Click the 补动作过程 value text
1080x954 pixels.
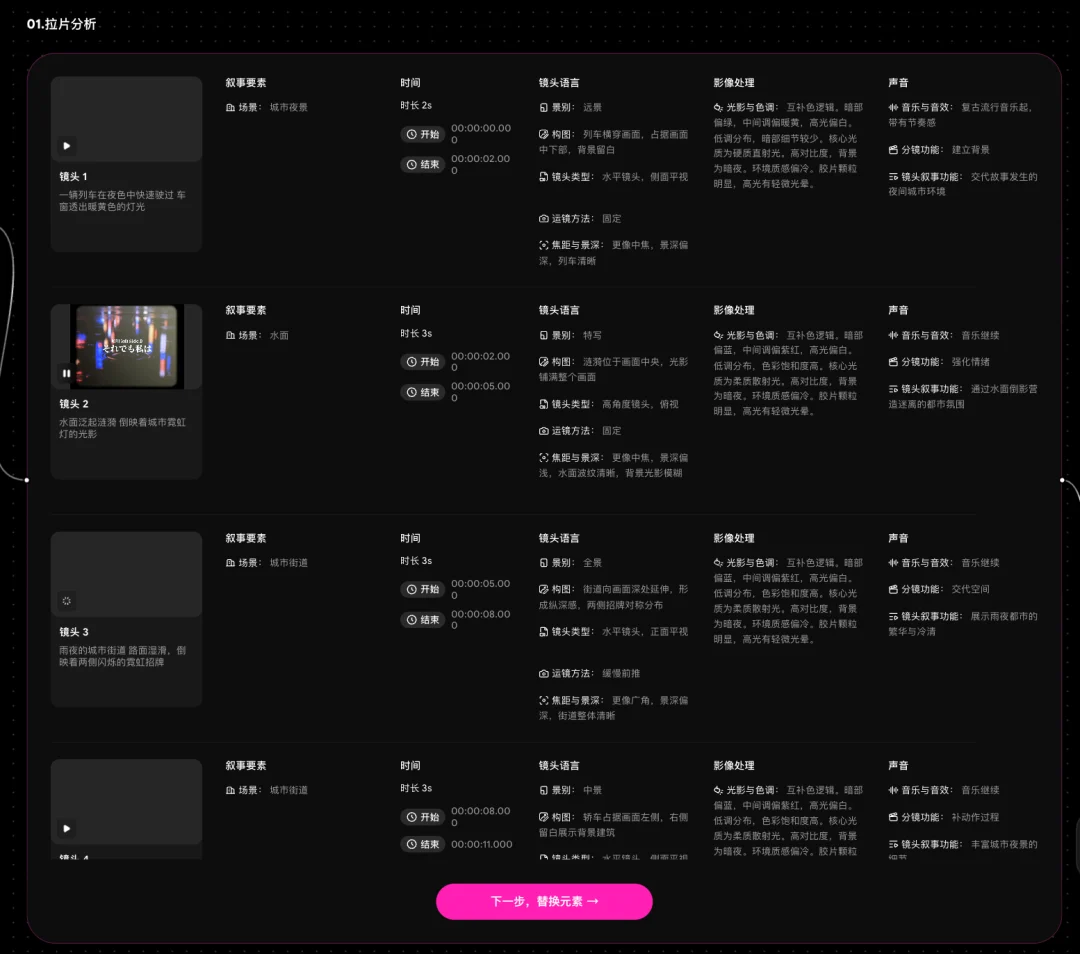pos(975,817)
